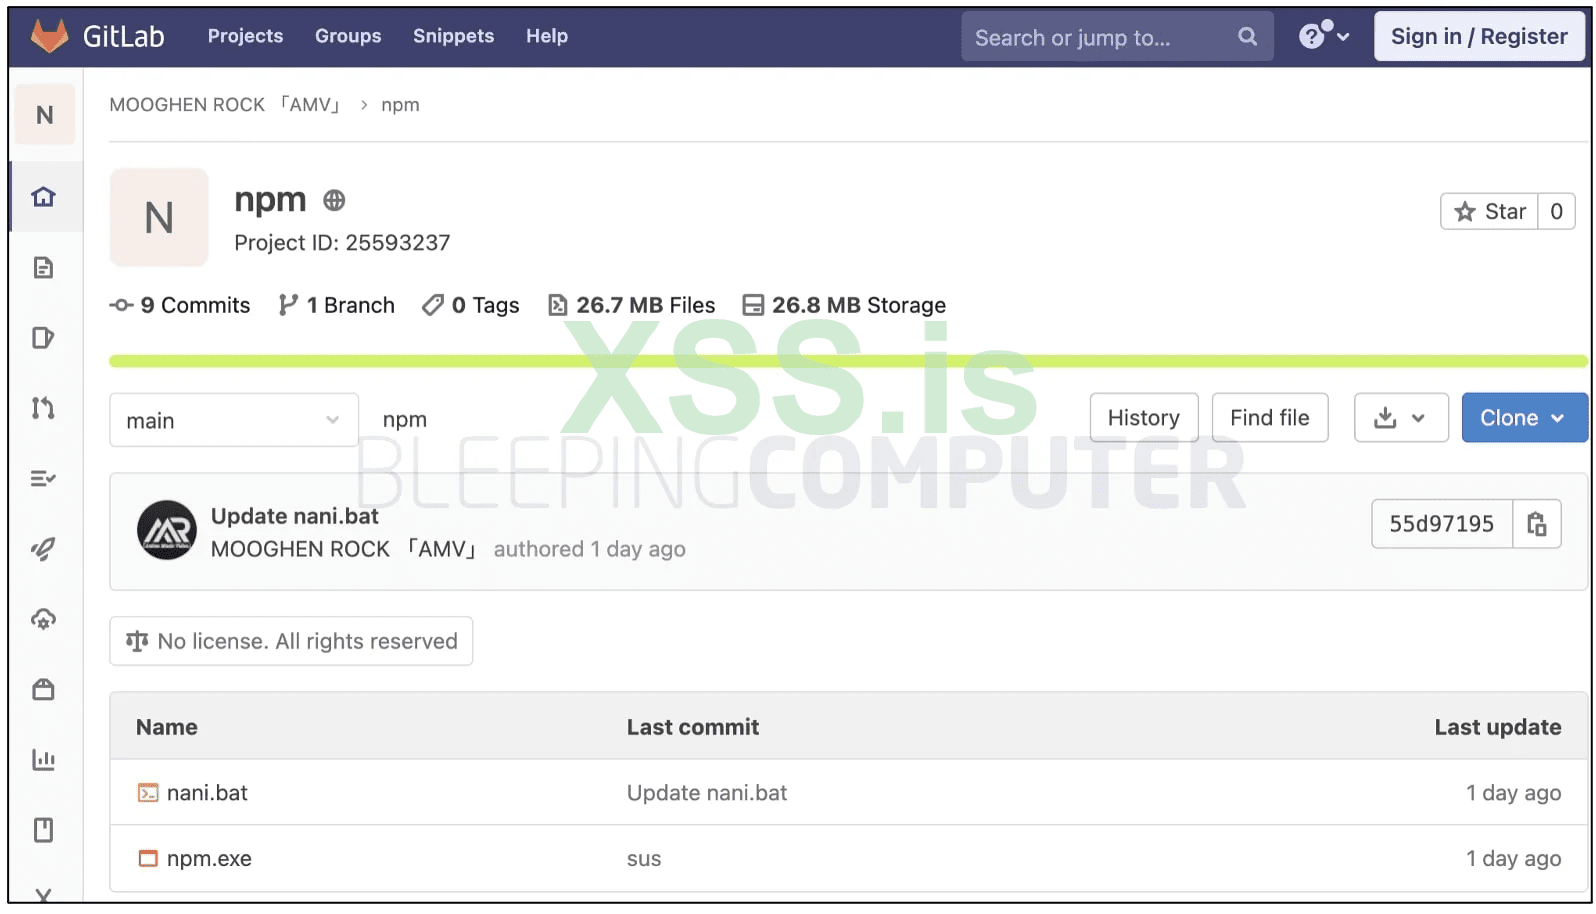This screenshot has width=1596, height=914.
Task: Open Merge requests icon in sidebar
Action: coord(43,408)
